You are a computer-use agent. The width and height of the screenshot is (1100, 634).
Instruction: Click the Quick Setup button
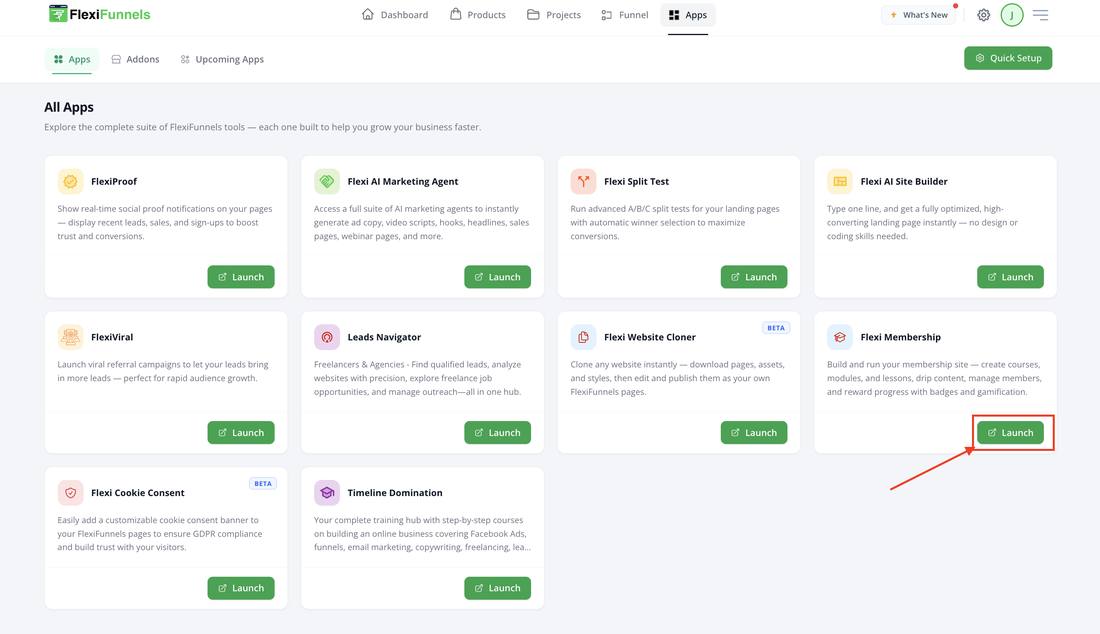tap(1008, 58)
